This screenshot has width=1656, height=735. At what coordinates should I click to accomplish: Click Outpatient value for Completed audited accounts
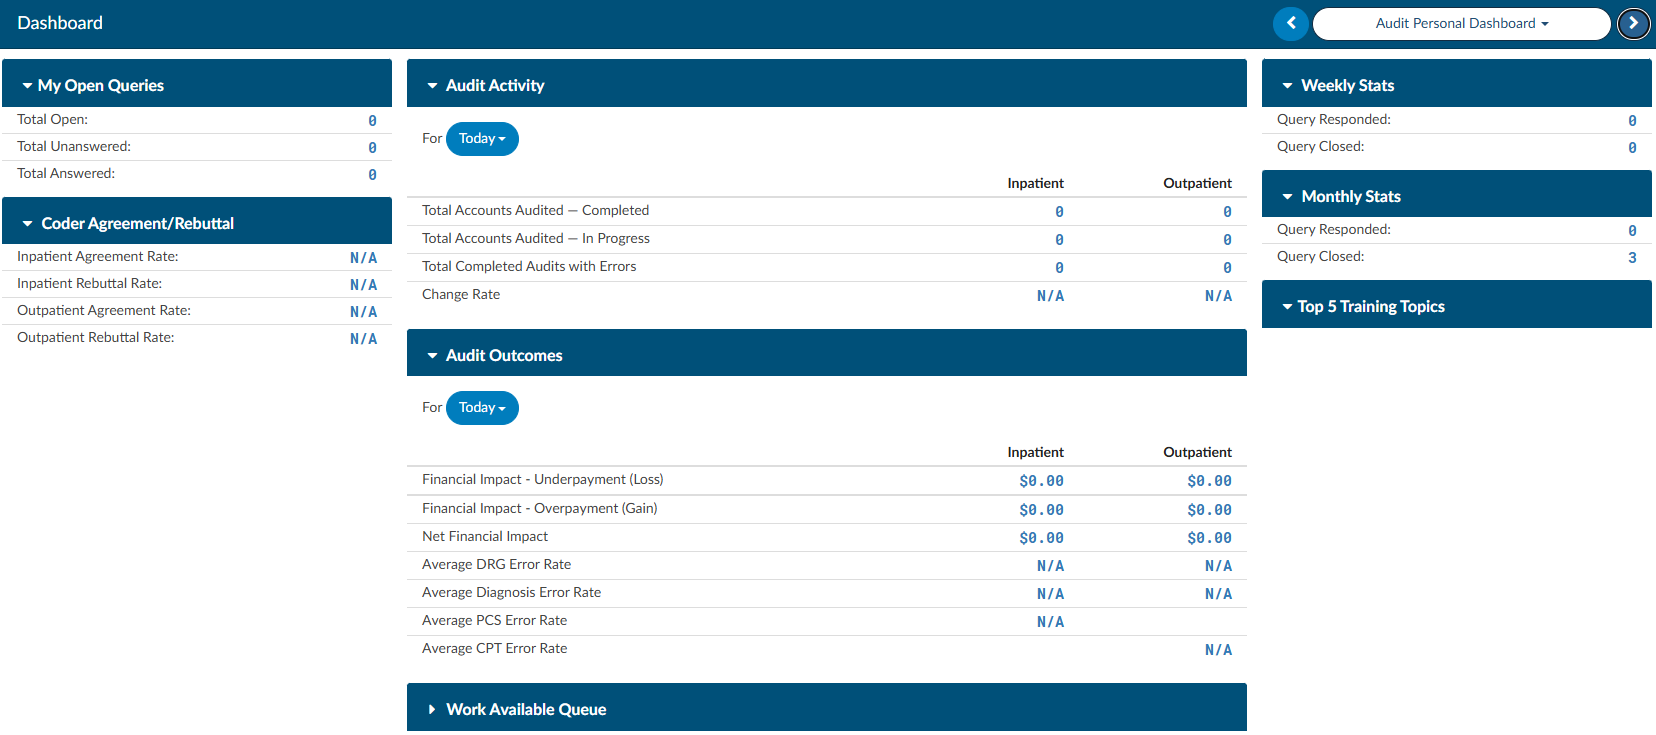click(x=1227, y=211)
